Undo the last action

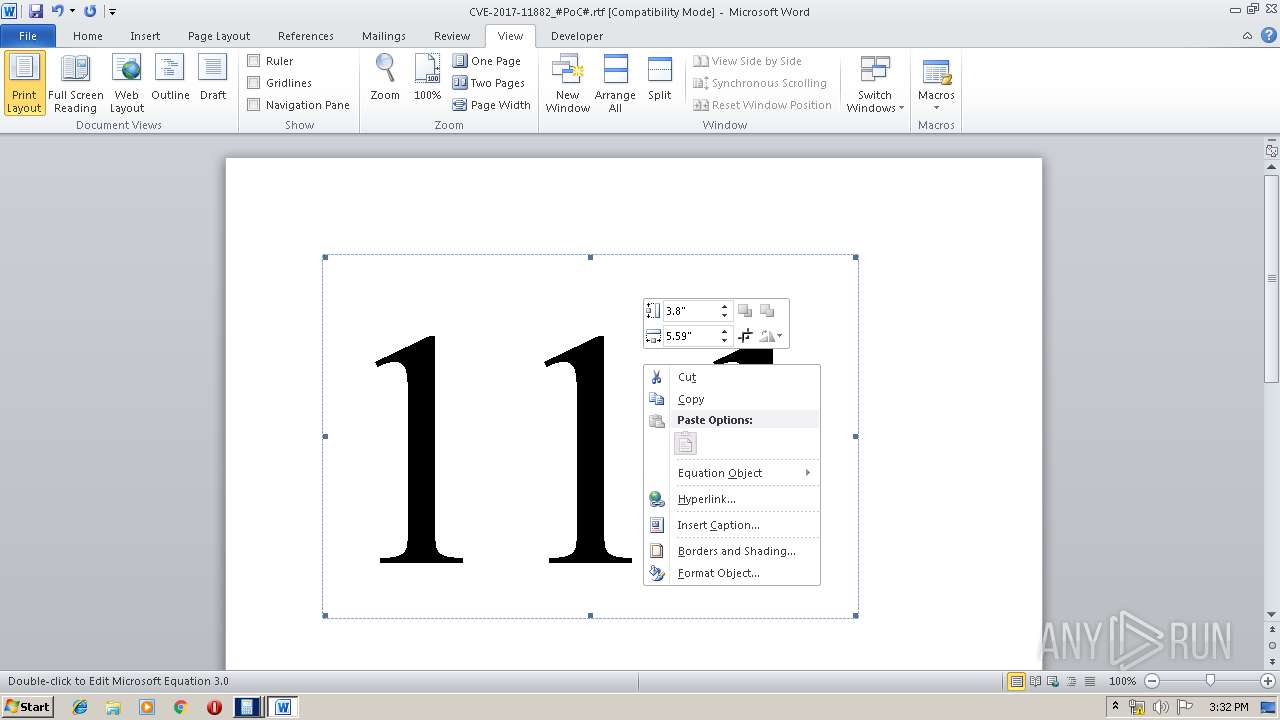coord(57,11)
